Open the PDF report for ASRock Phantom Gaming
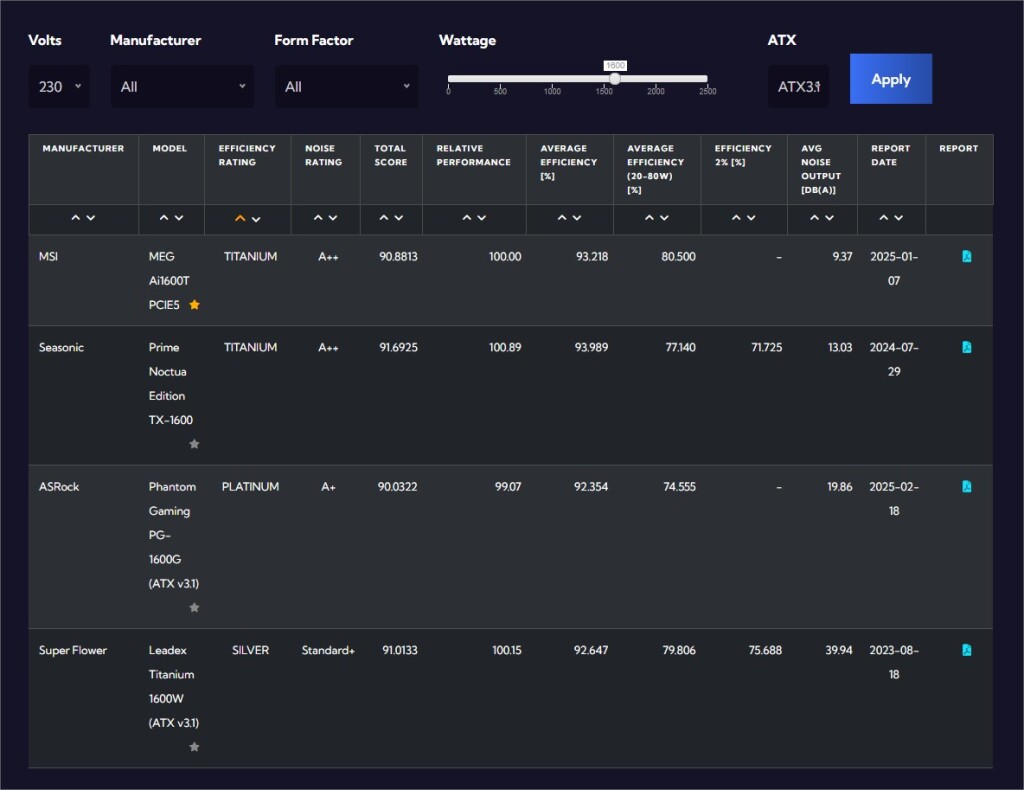Viewport: 1024px width, 790px height. point(967,486)
